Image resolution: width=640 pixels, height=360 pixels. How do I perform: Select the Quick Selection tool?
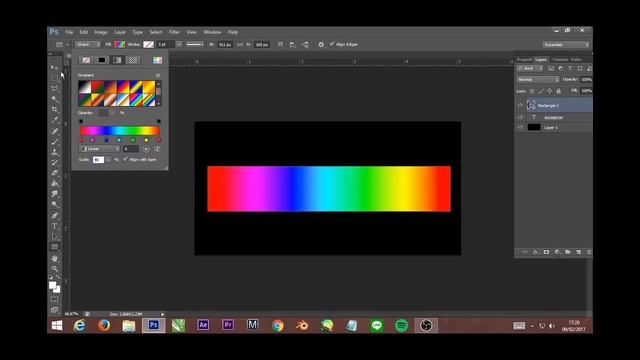54,99
